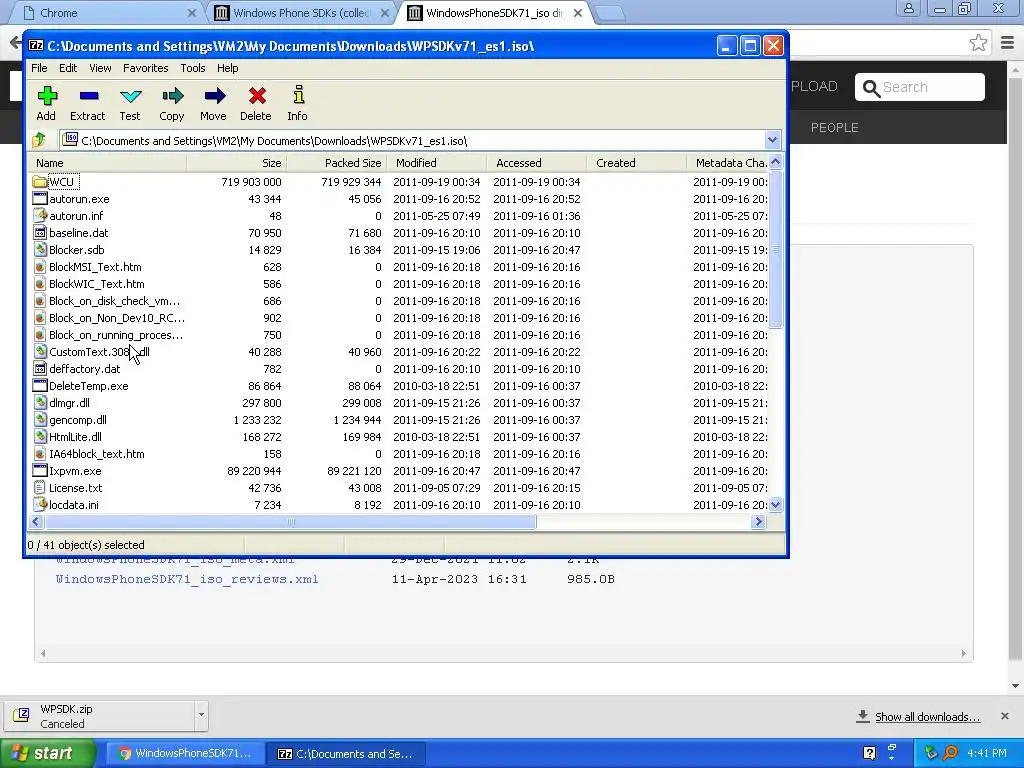This screenshot has height=768, width=1024.
Task: Open the Tools menu
Action: (x=193, y=68)
